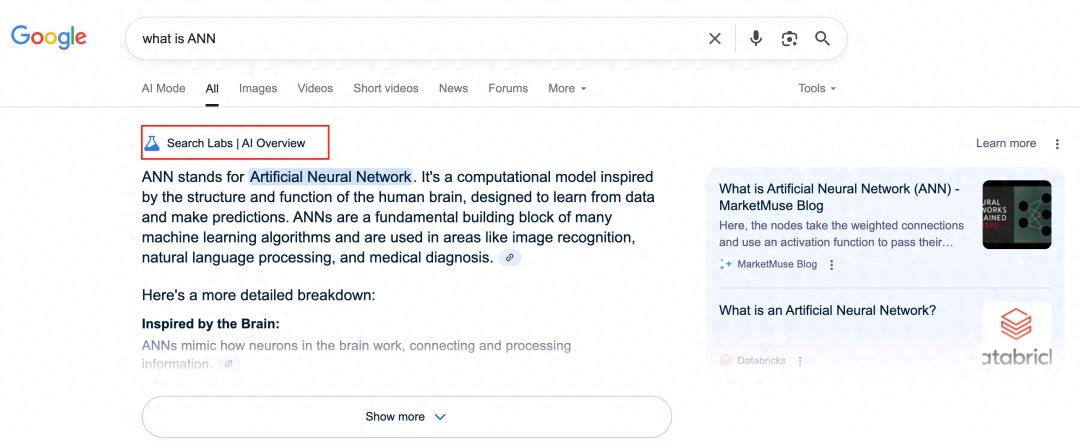This screenshot has height=447, width=1080.
Task: Expand AI Overview with Show more
Action: (406, 417)
